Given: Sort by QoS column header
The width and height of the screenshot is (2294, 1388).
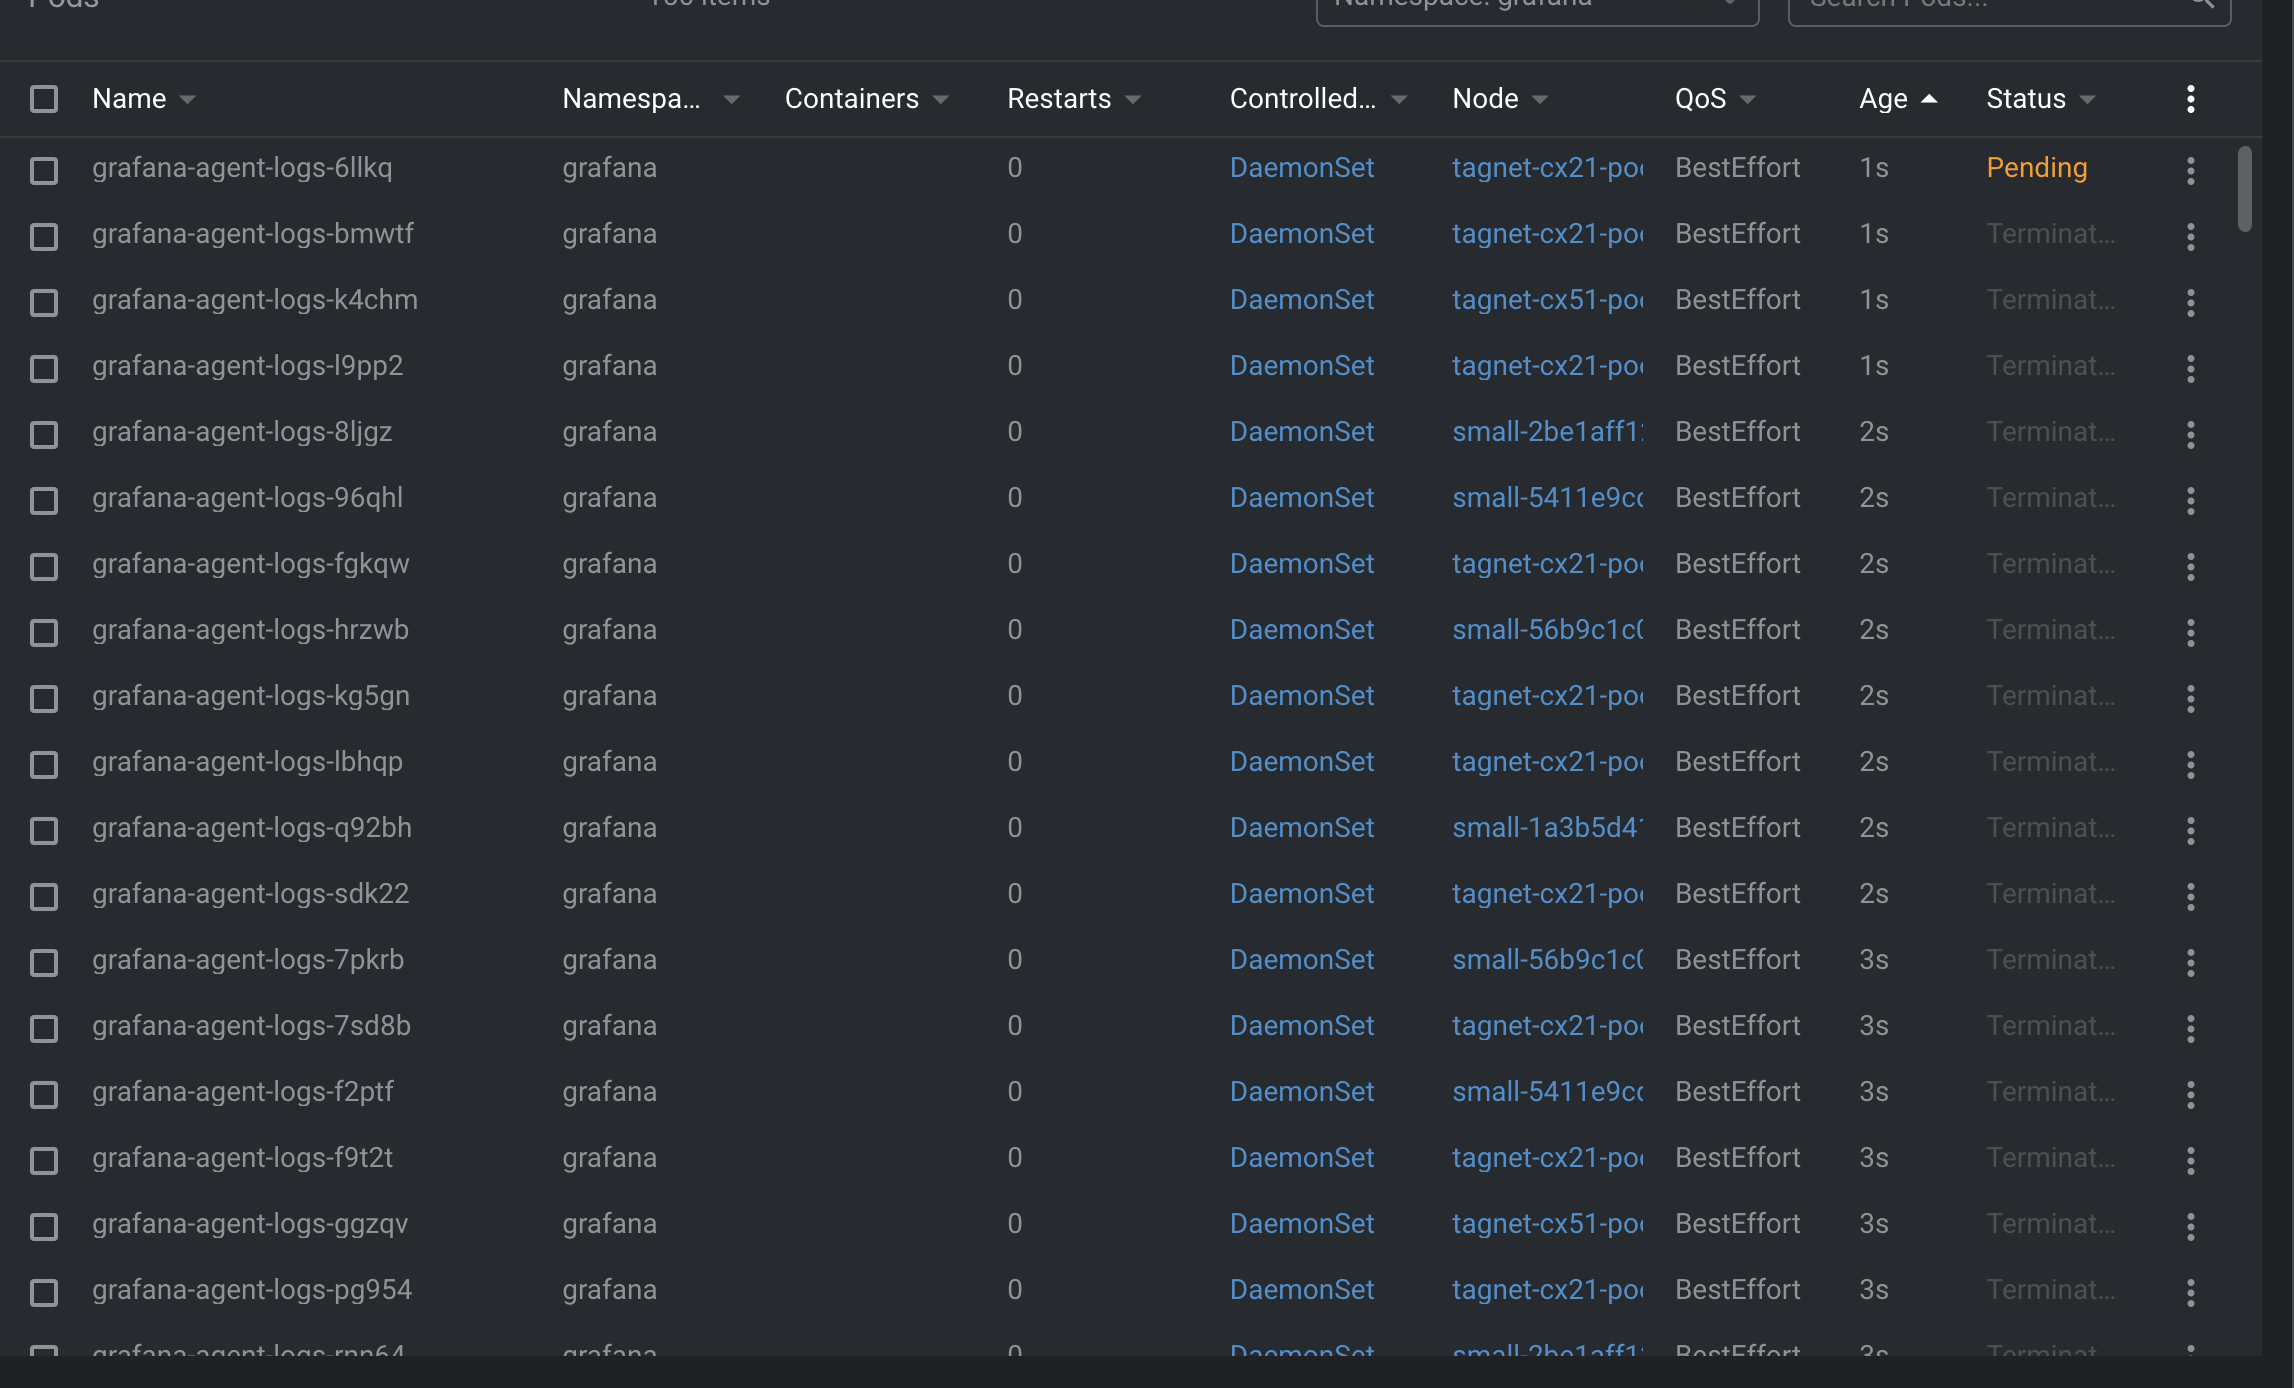Looking at the screenshot, I should coord(1714,98).
